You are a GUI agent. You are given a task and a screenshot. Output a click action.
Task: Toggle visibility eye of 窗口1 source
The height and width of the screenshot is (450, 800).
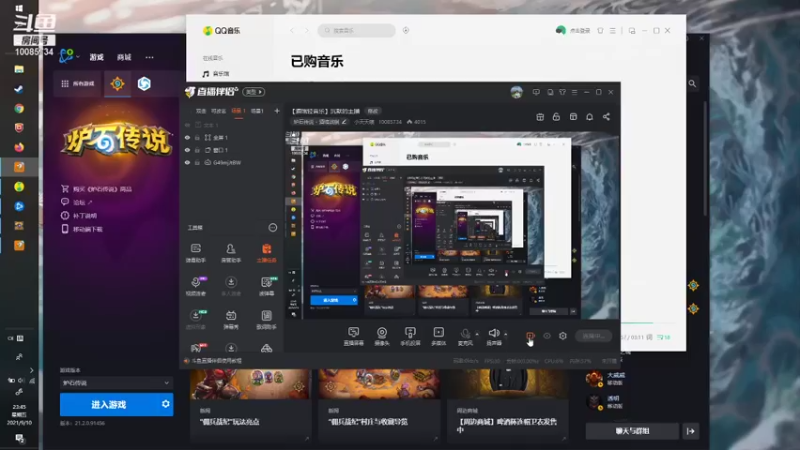(187, 150)
